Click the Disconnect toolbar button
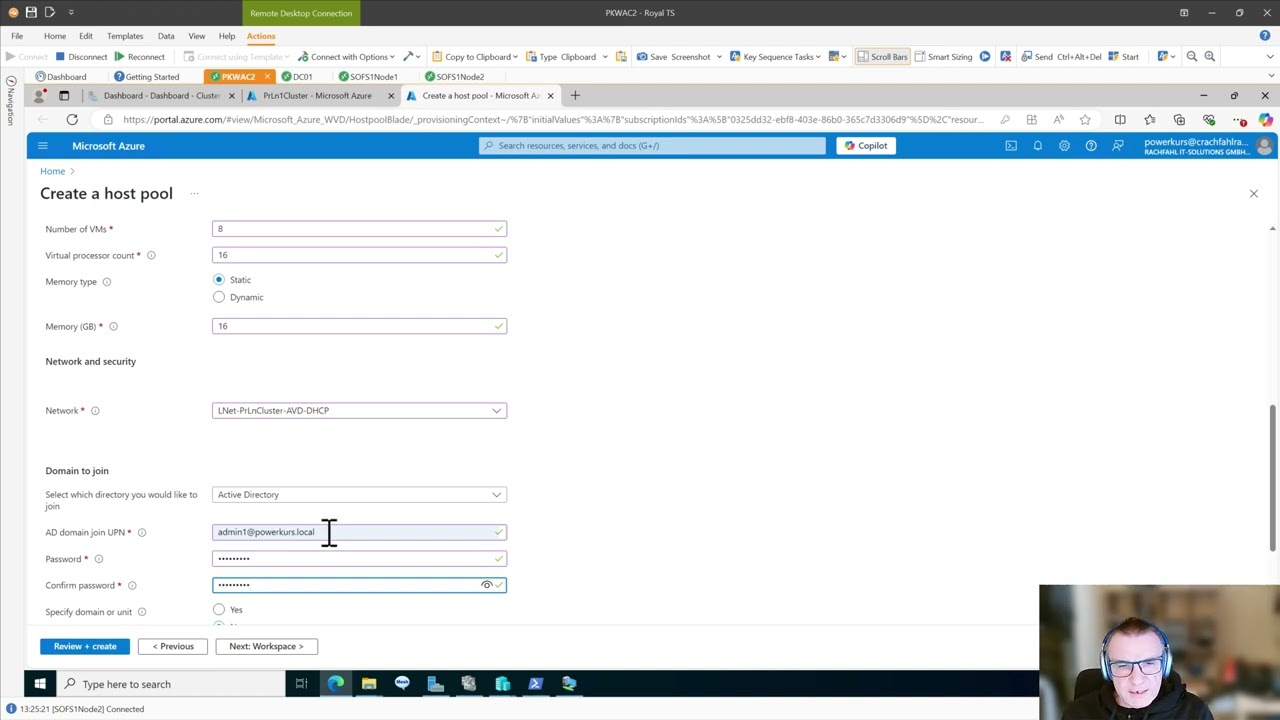This screenshot has width=1280, height=720. pos(81,56)
